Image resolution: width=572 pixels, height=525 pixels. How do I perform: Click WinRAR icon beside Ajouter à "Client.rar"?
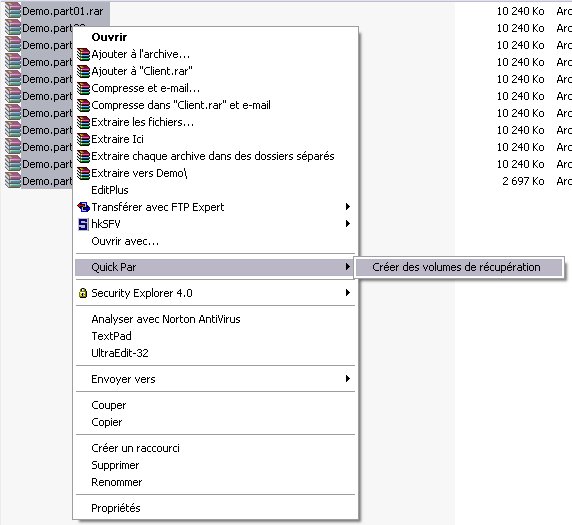point(83,71)
